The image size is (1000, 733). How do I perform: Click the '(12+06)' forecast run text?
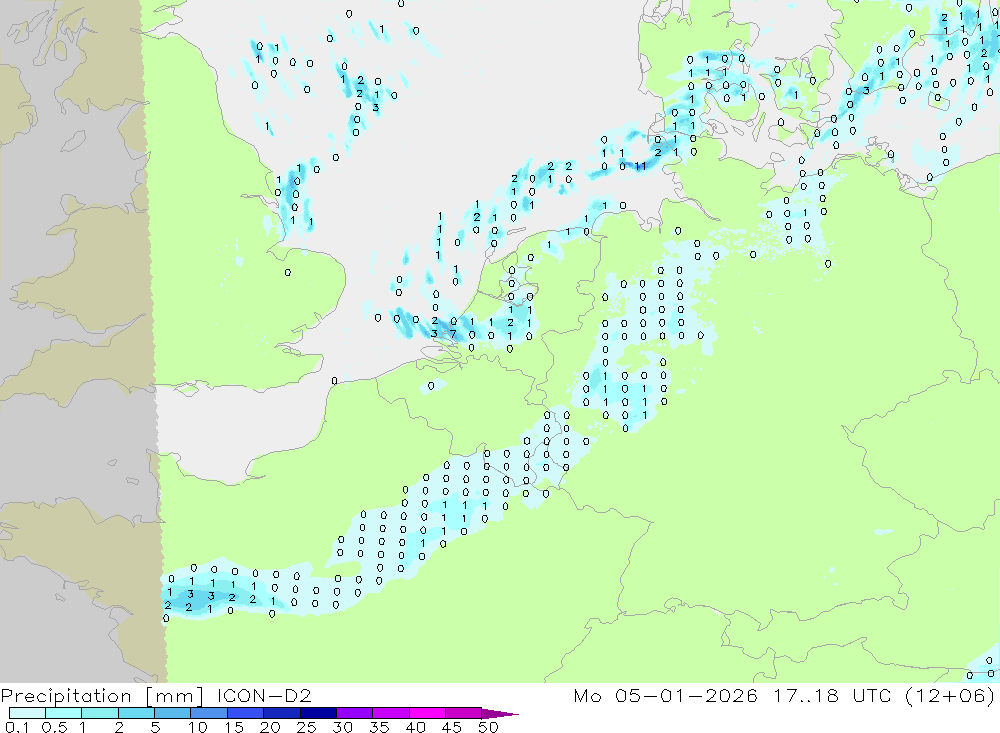tap(950, 695)
